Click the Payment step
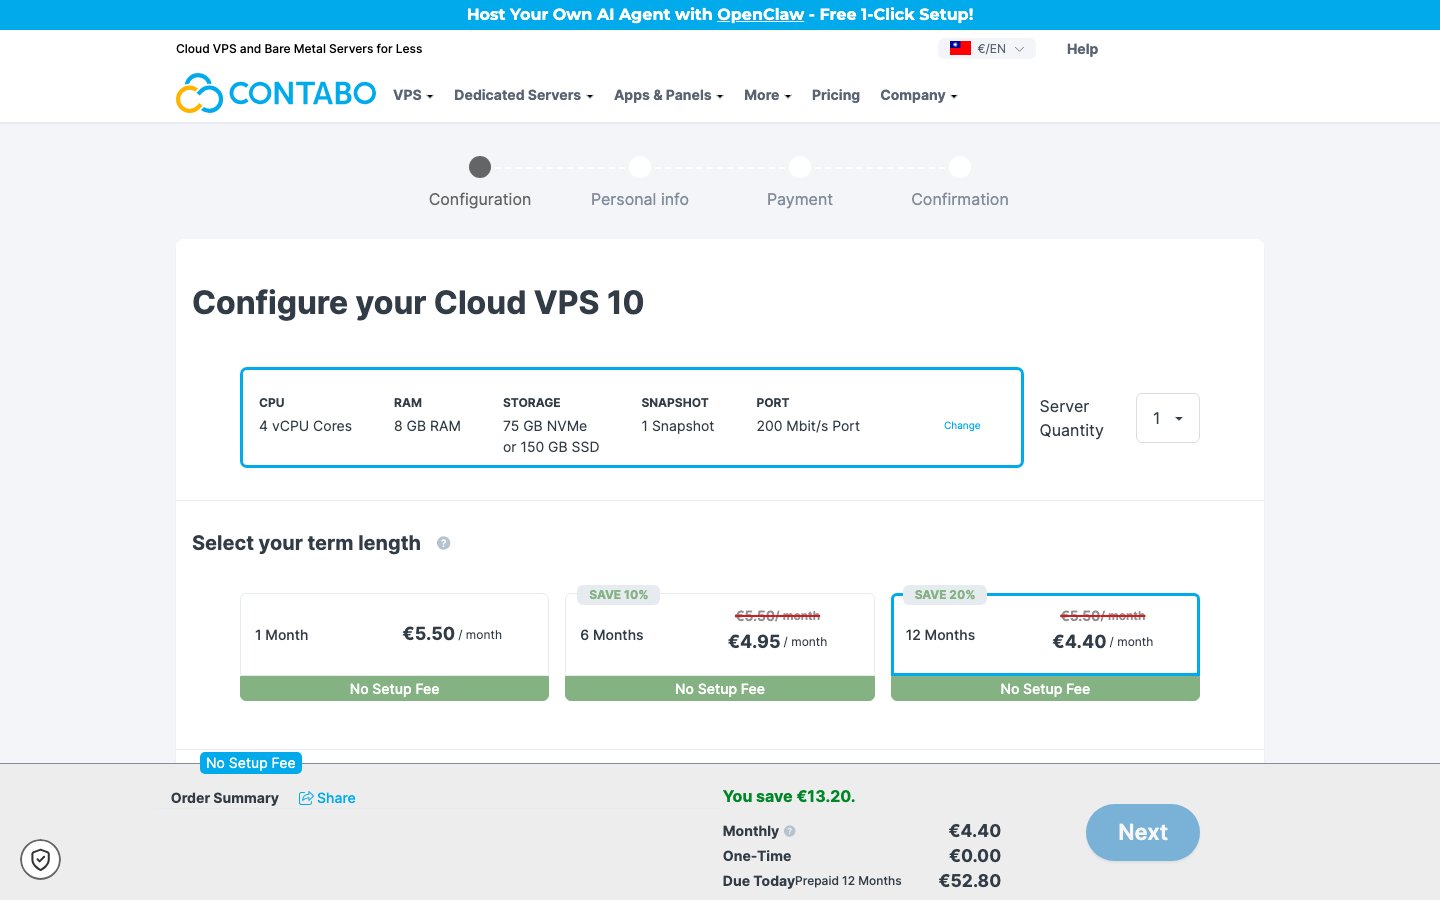This screenshot has height=900, width=1440. 800,182
